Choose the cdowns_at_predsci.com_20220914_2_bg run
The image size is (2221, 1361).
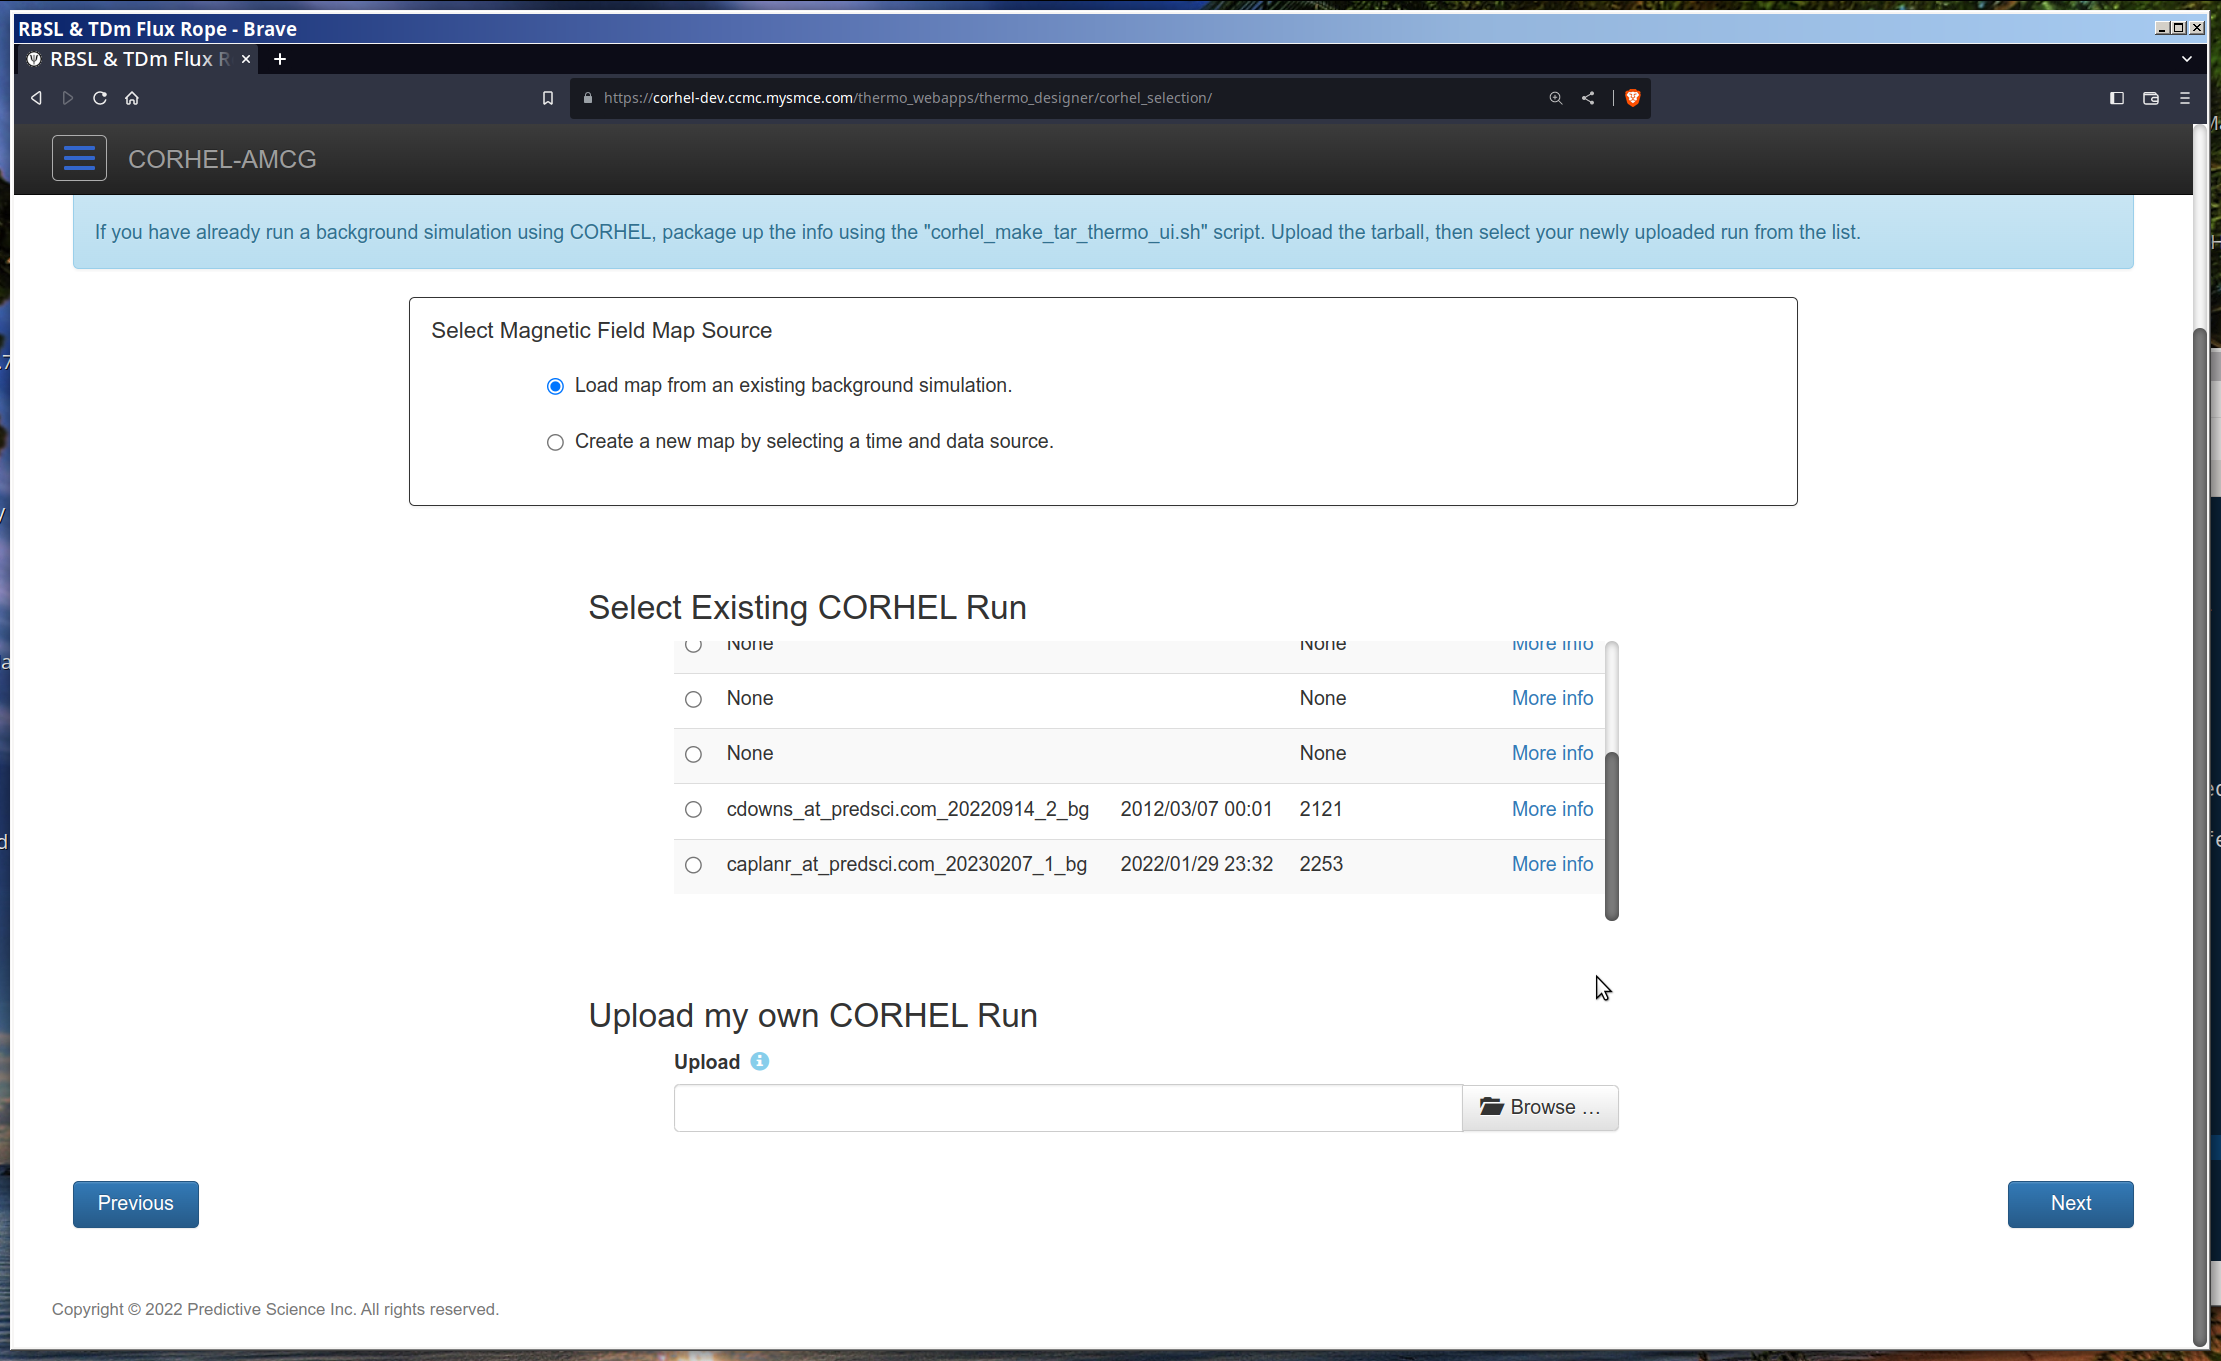tap(693, 810)
